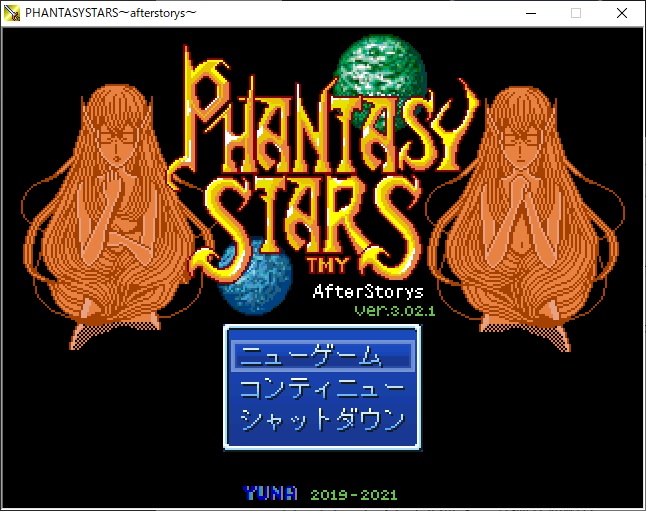Close the game window
Image resolution: width=646 pixels, height=511 pixels.
pos(622,13)
